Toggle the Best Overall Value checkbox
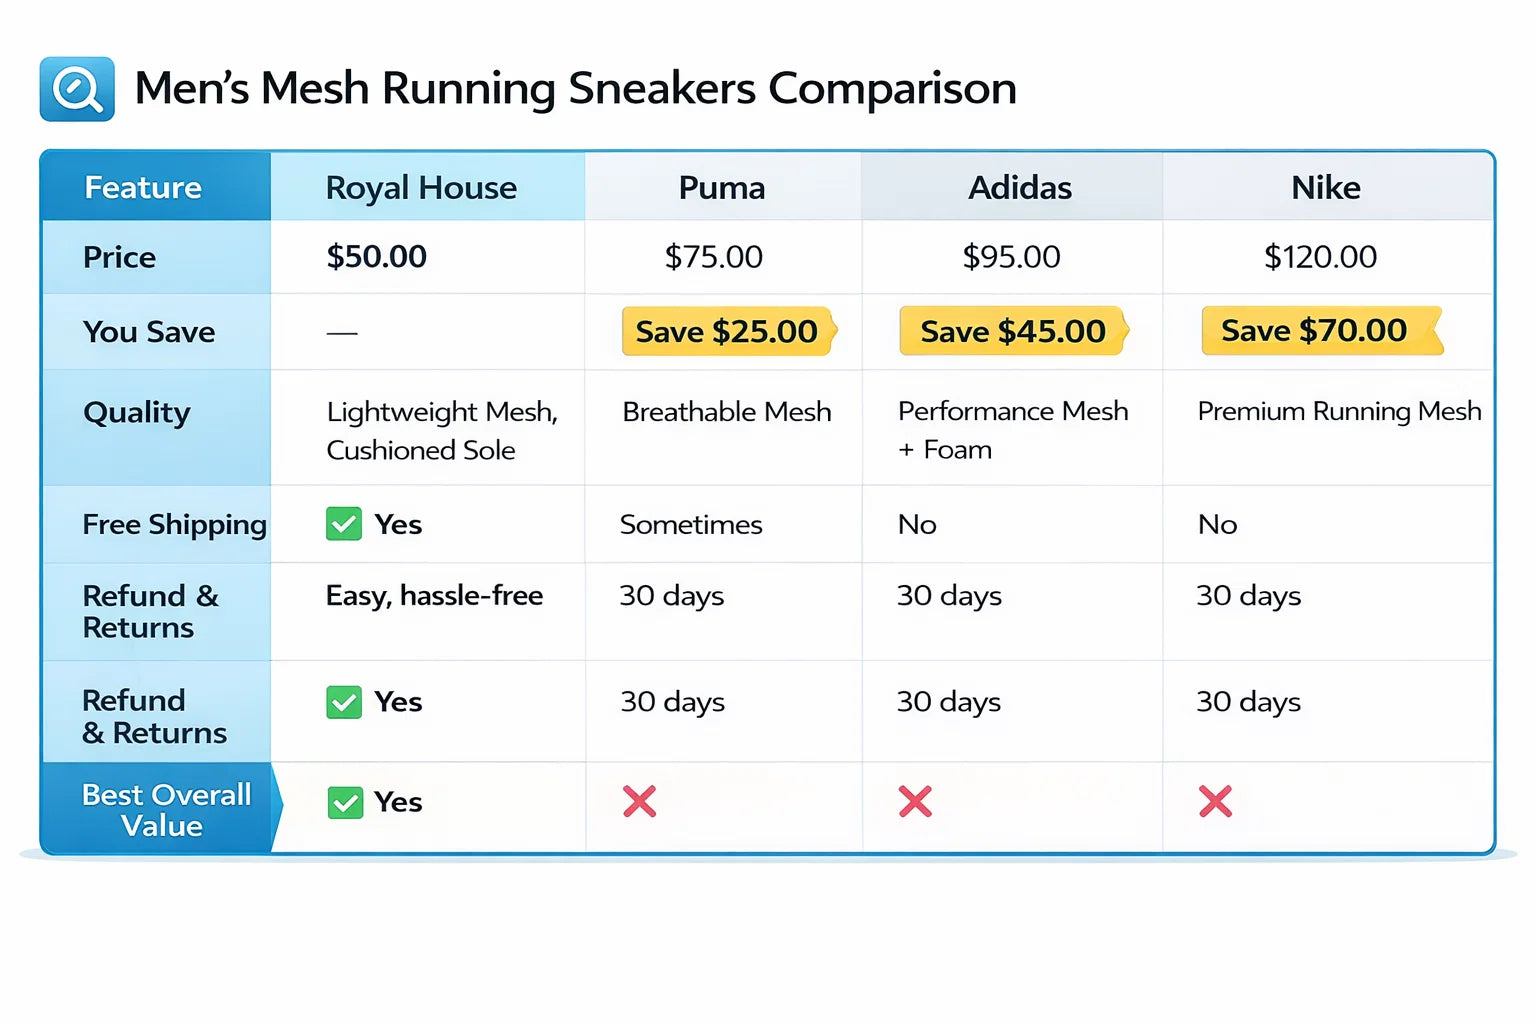1536x1024 pixels. point(345,802)
